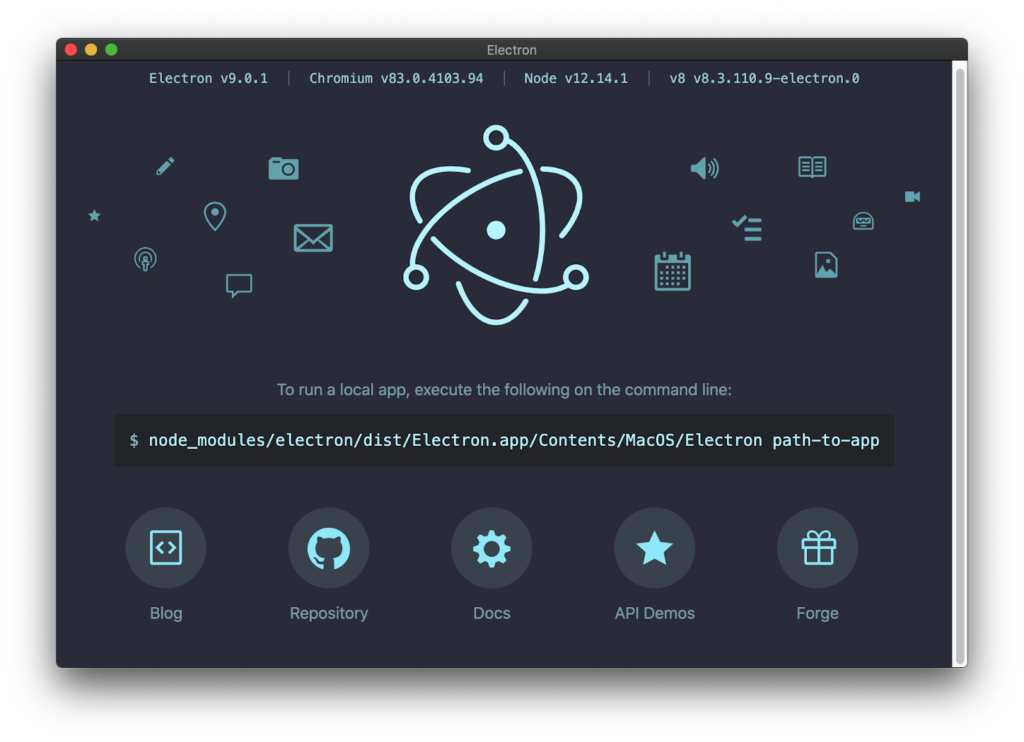Click the open book icon

click(811, 166)
